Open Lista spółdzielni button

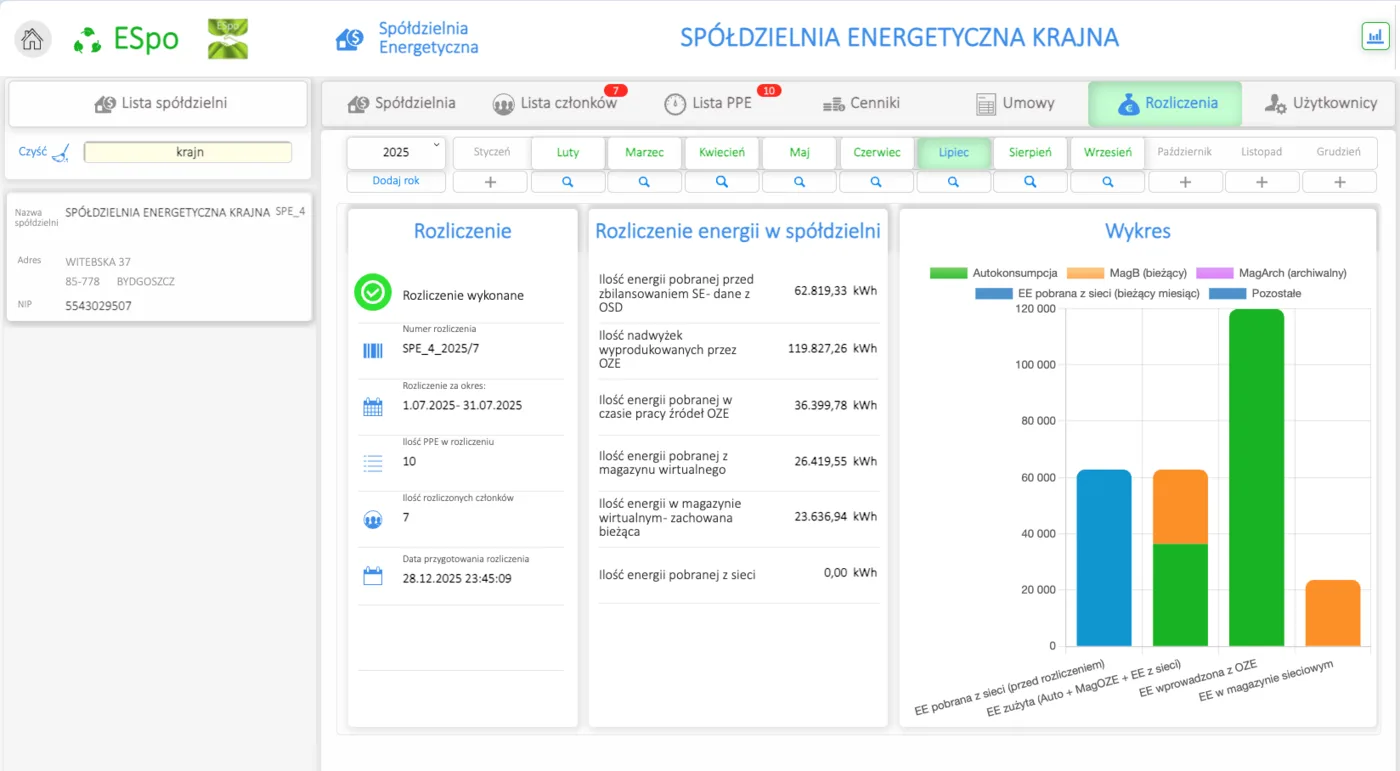coord(158,103)
